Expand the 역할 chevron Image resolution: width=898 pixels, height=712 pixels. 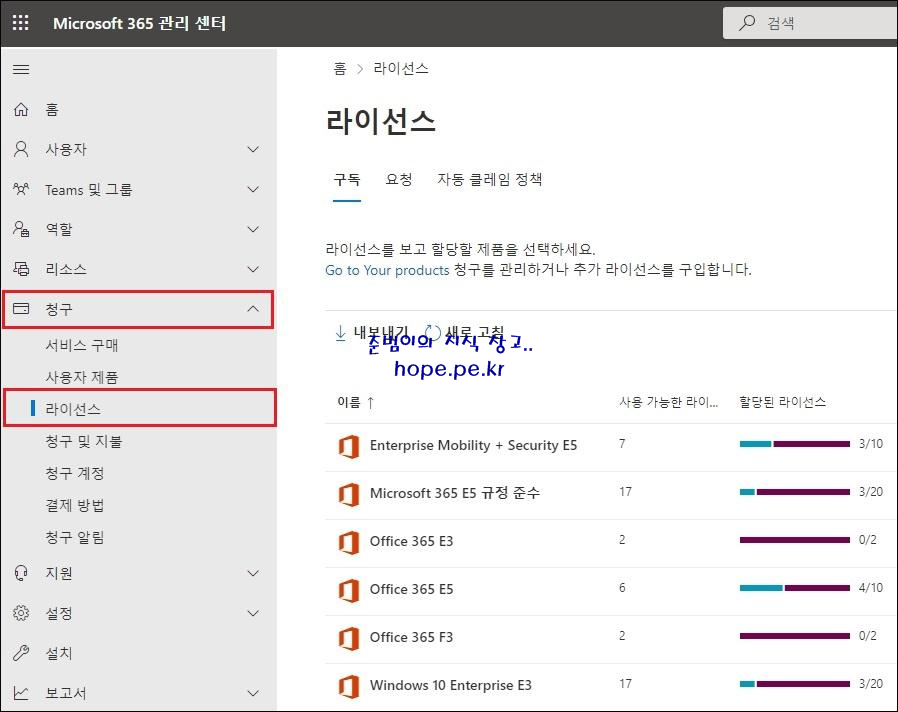click(x=253, y=229)
